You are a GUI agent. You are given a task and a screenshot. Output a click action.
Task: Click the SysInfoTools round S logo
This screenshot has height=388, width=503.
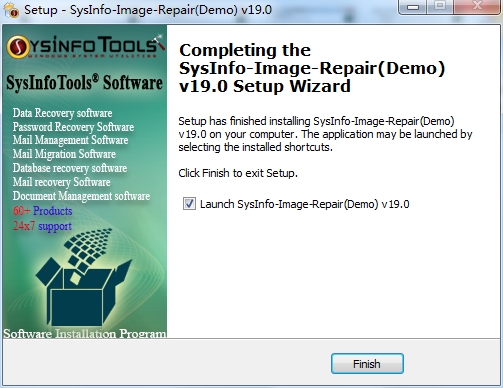[18, 47]
